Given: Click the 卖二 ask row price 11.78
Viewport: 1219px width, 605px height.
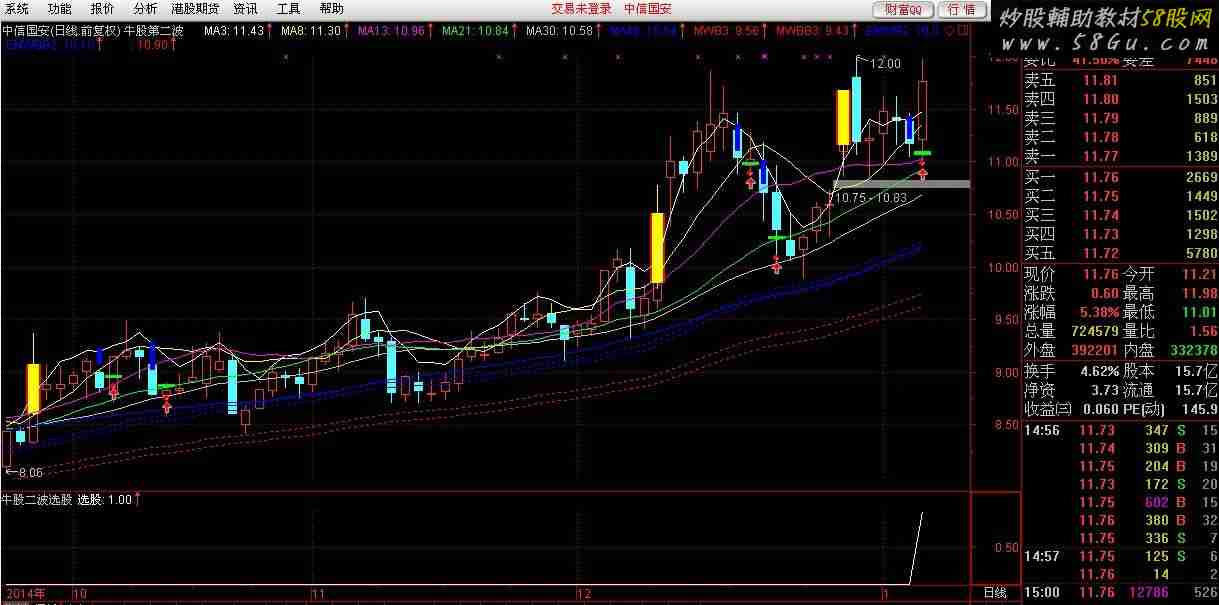Looking at the screenshot, I should pyautogui.click(x=1100, y=138).
